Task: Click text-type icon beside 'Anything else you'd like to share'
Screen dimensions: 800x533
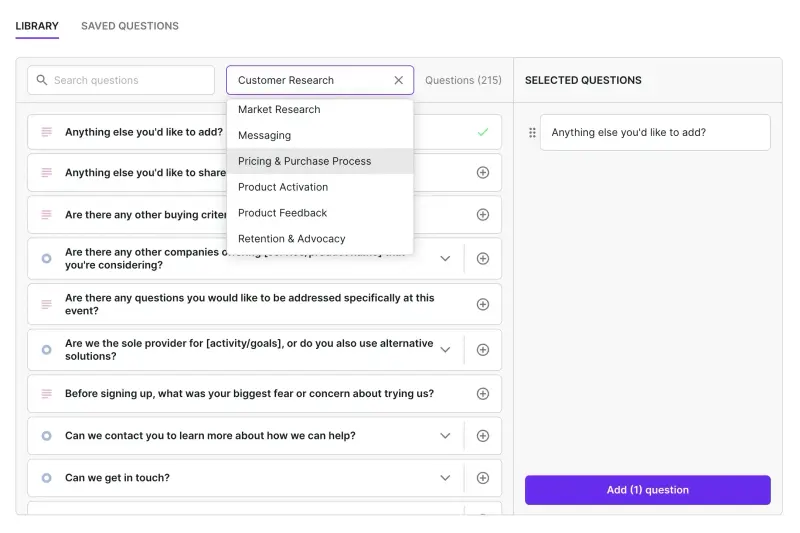Action: 46,172
